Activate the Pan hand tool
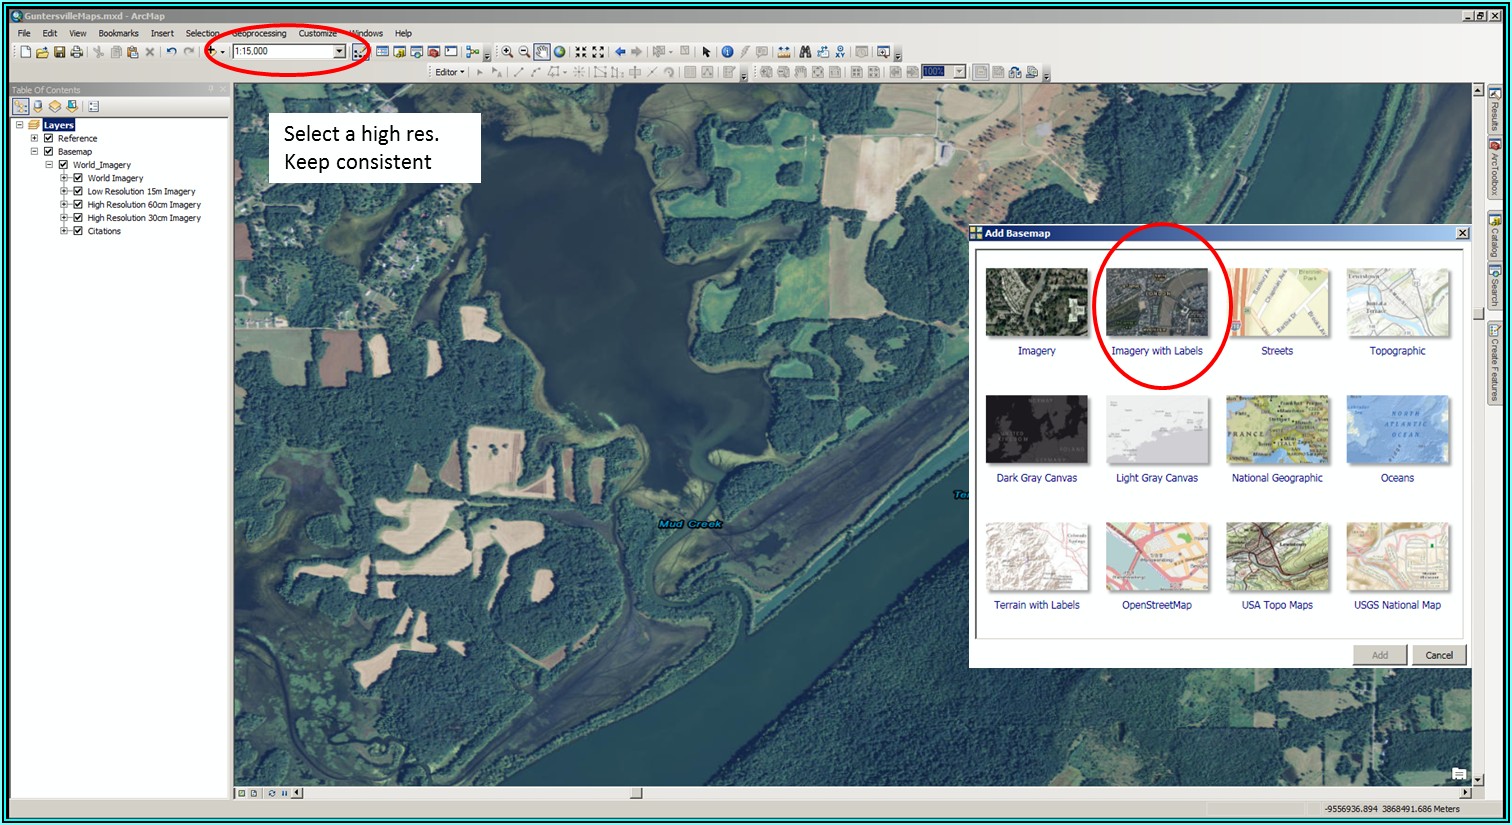 [x=541, y=52]
